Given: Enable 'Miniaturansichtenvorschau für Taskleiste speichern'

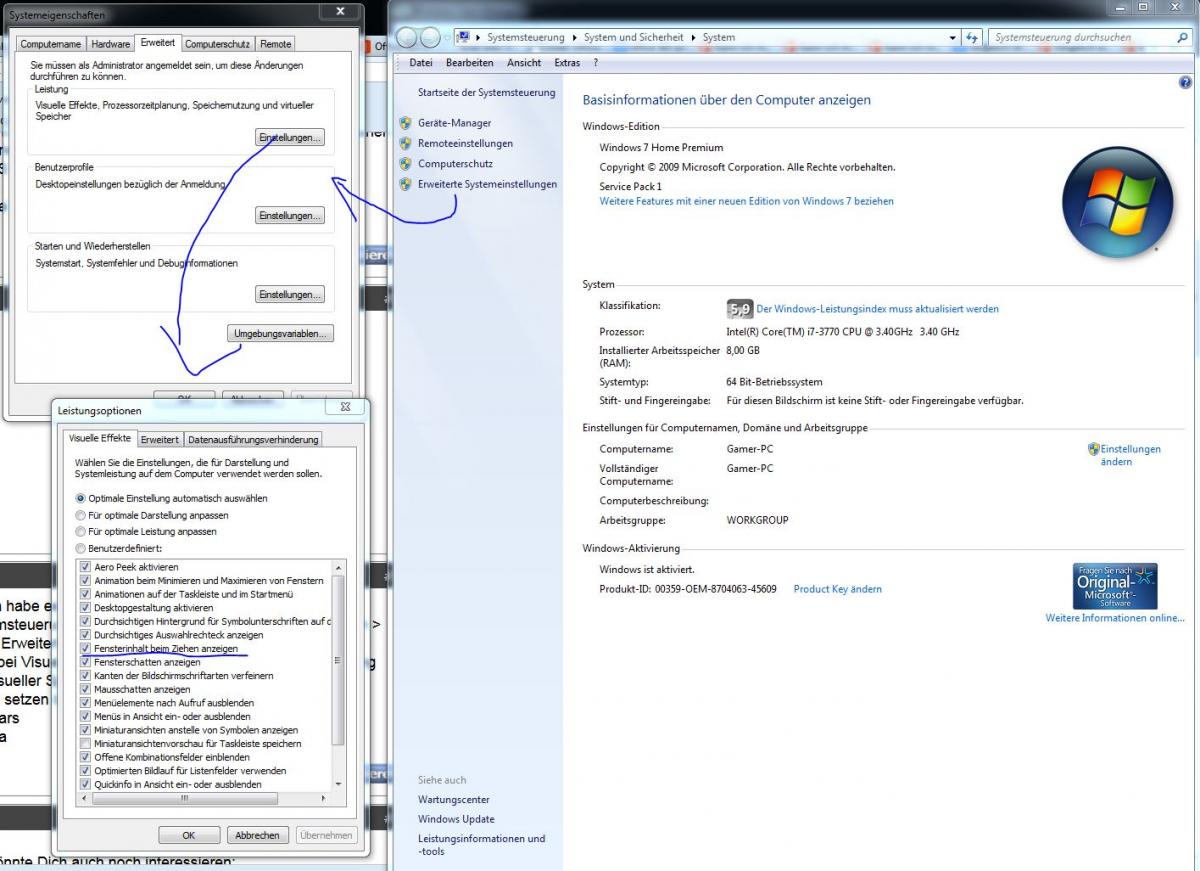Looking at the screenshot, I should (86, 744).
